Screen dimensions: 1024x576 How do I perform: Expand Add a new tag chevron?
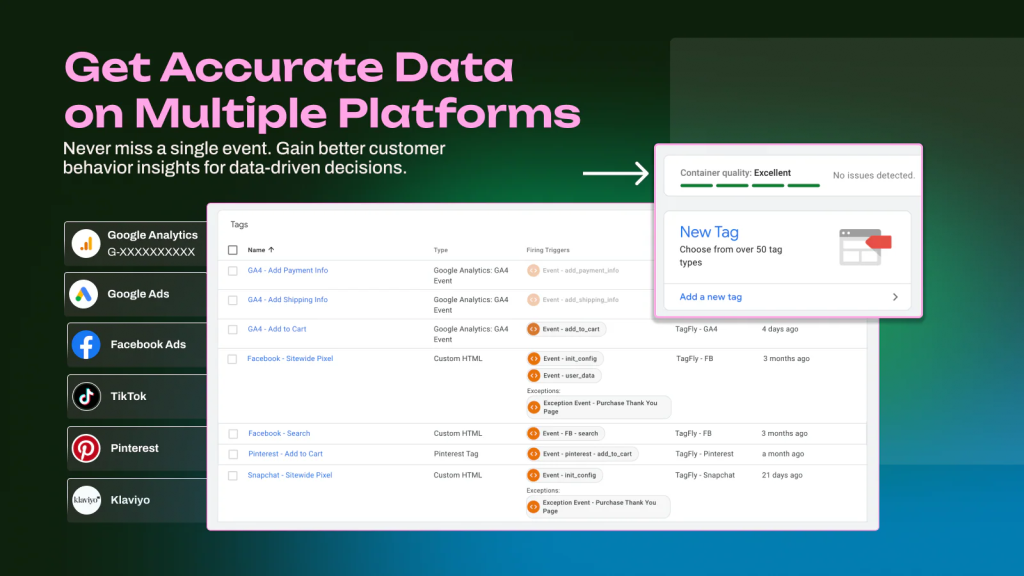click(x=895, y=297)
